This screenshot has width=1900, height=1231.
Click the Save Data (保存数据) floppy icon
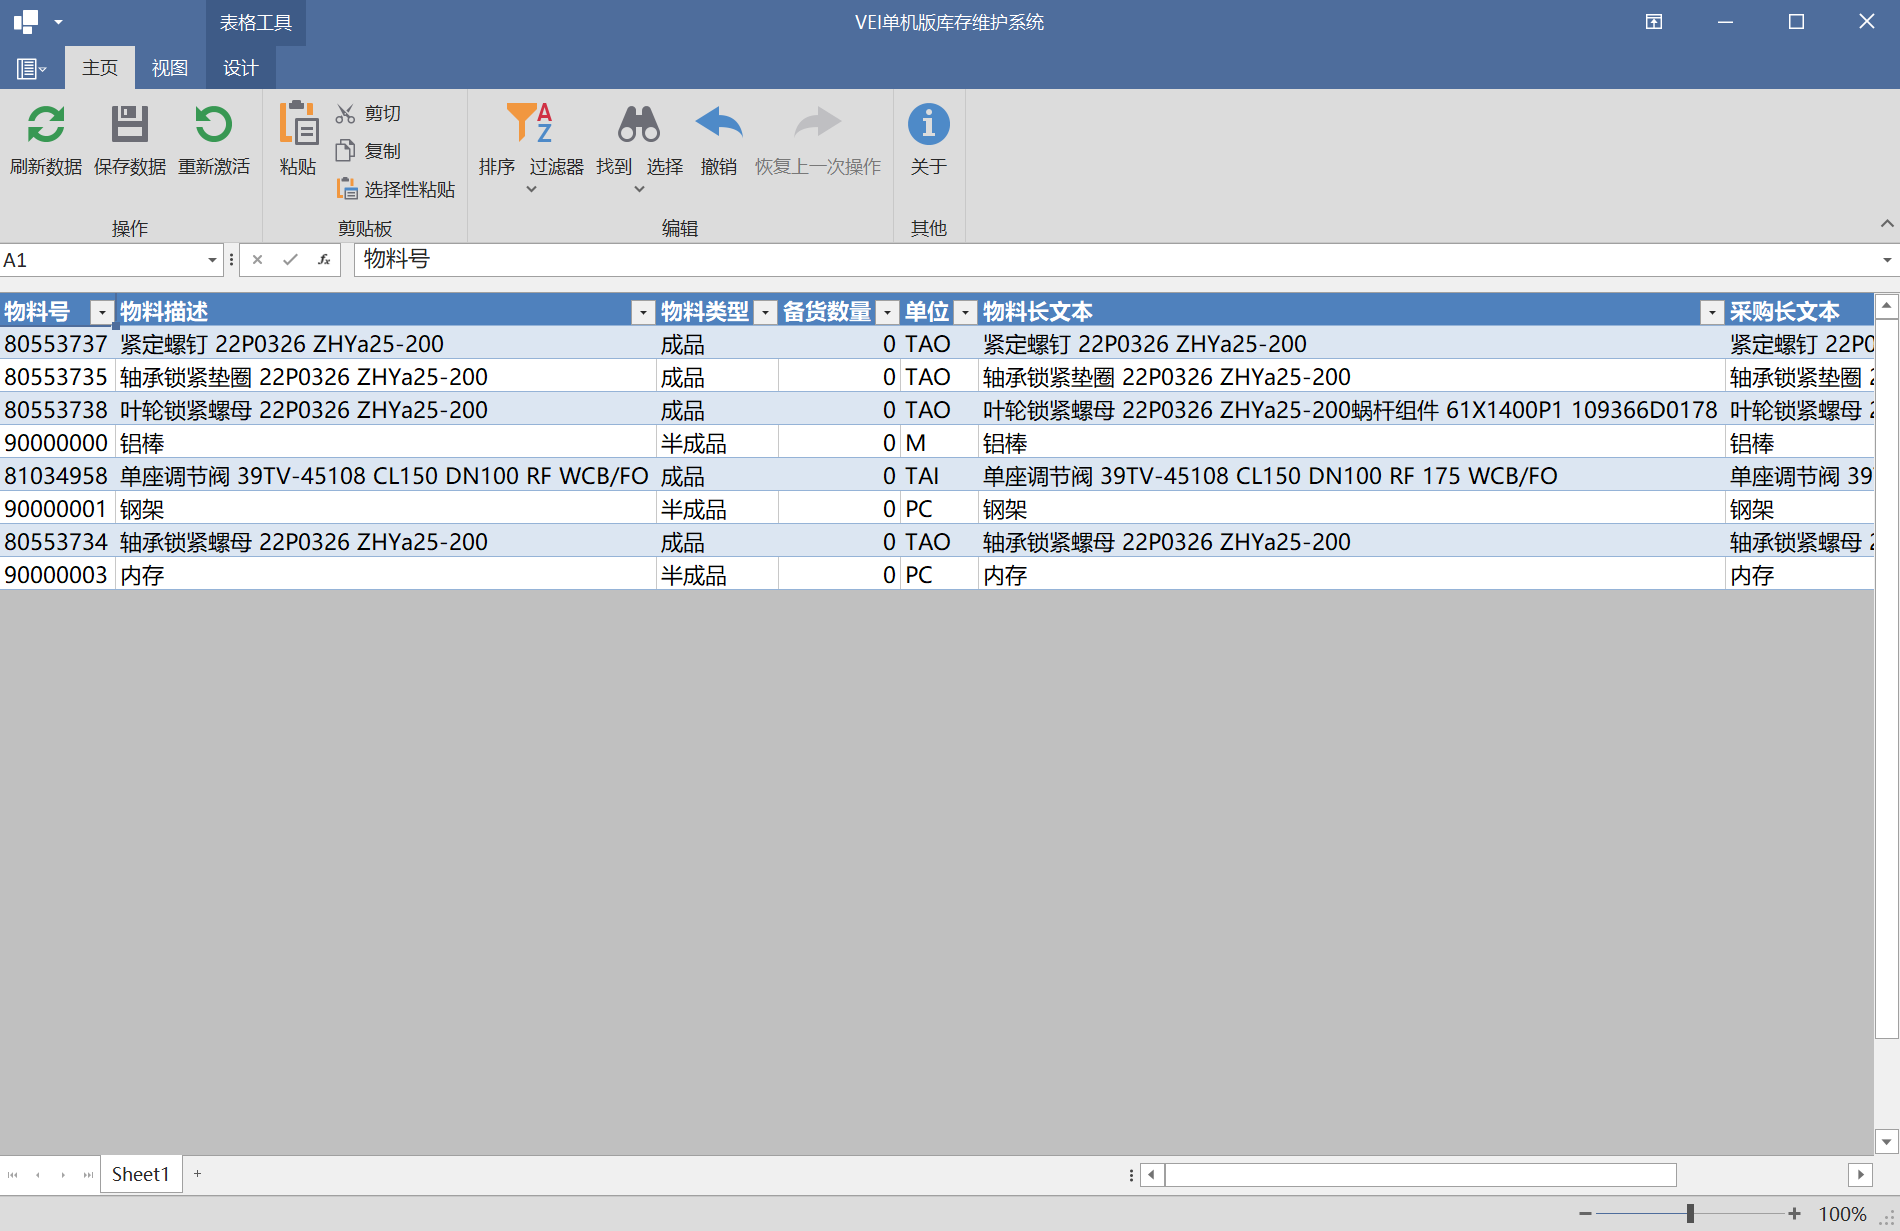[129, 125]
